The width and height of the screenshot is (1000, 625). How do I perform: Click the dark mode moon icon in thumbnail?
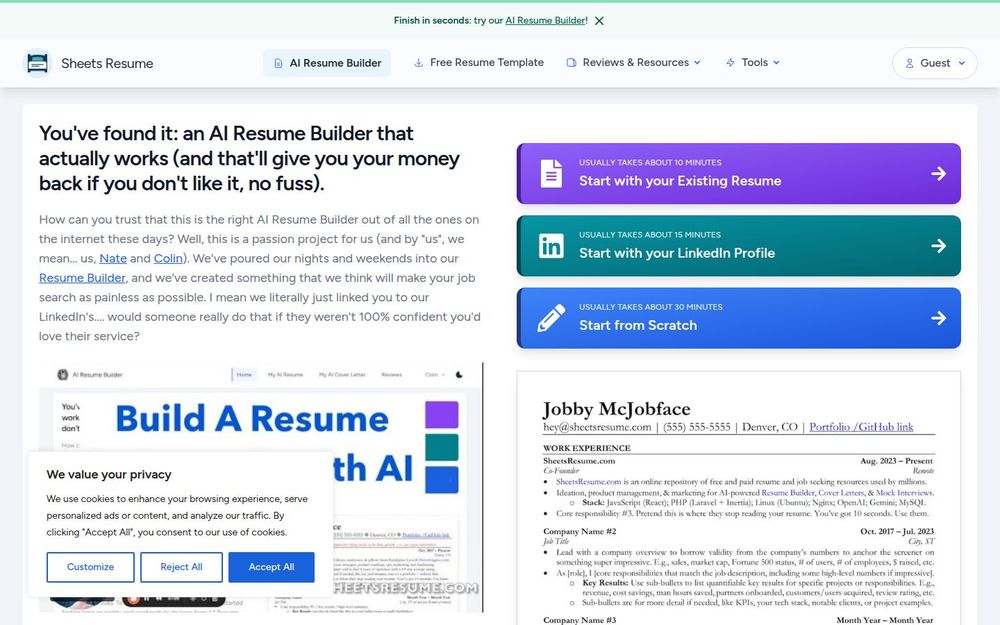point(459,375)
